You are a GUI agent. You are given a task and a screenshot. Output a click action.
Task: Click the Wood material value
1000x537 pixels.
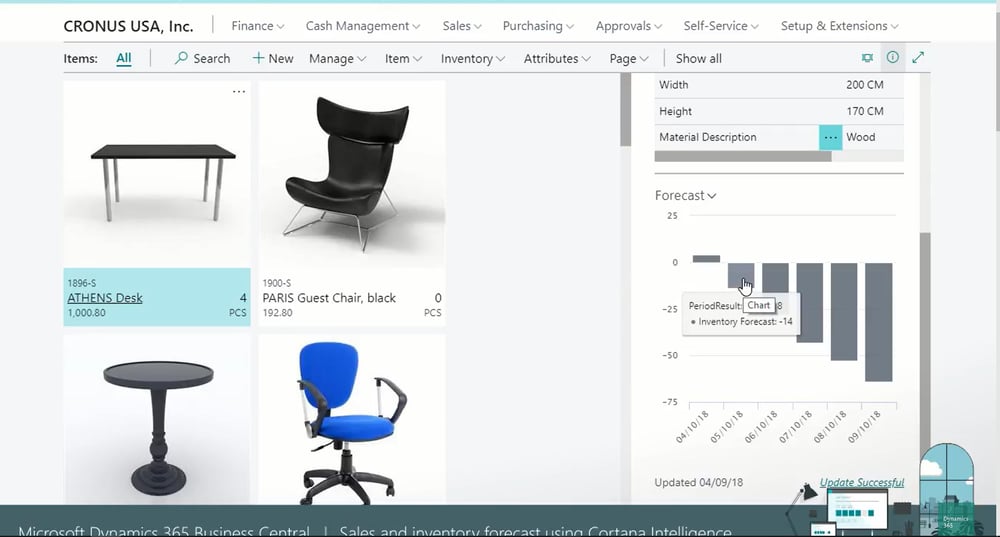pos(860,137)
